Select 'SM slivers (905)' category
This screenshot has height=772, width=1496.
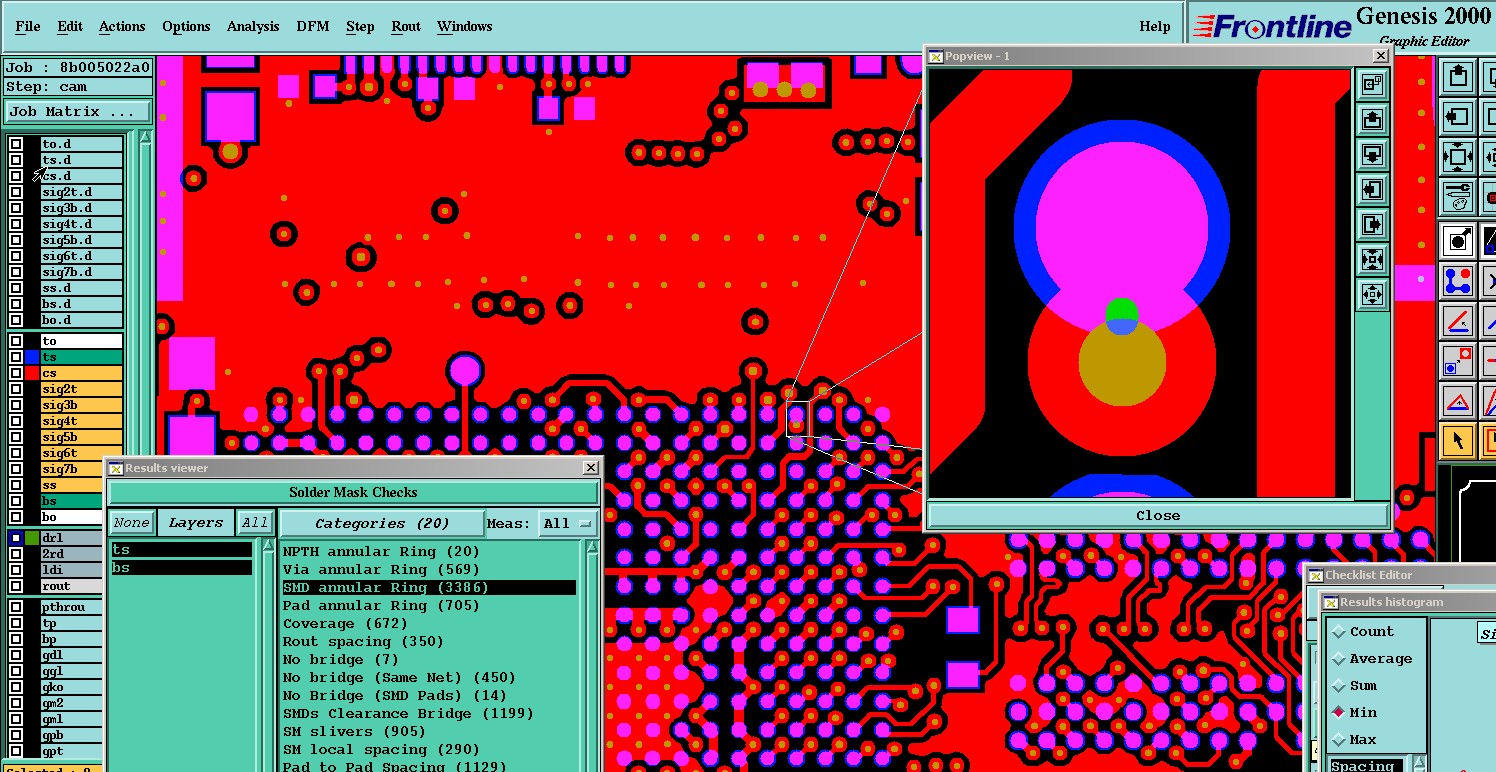click(x=356, y=732)
